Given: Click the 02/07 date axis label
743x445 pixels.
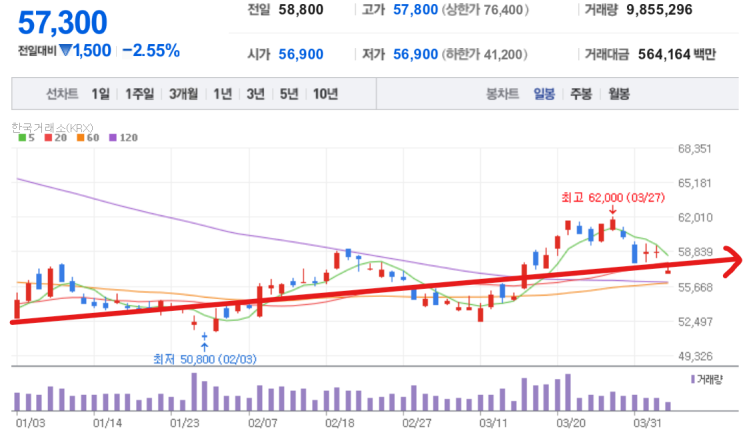Looking at the screenshot, I should point(262,423).
